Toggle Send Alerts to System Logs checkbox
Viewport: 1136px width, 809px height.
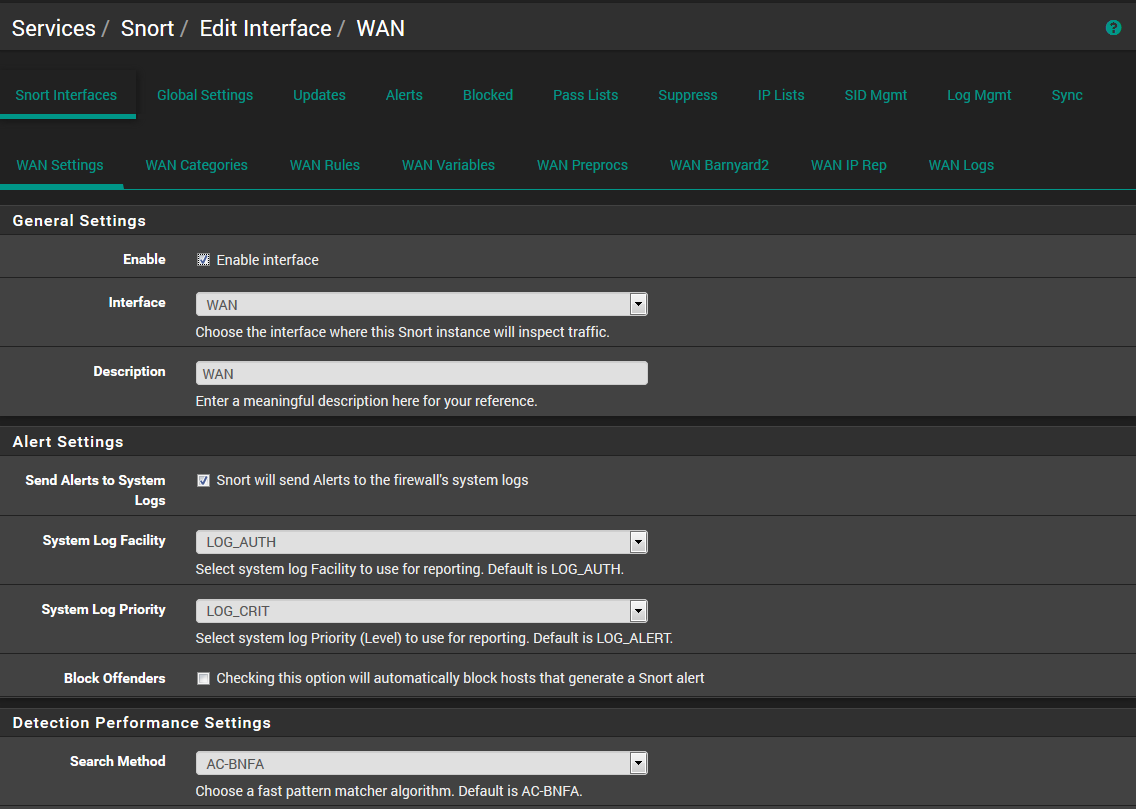pyautogui.click(x=204, y=480)
